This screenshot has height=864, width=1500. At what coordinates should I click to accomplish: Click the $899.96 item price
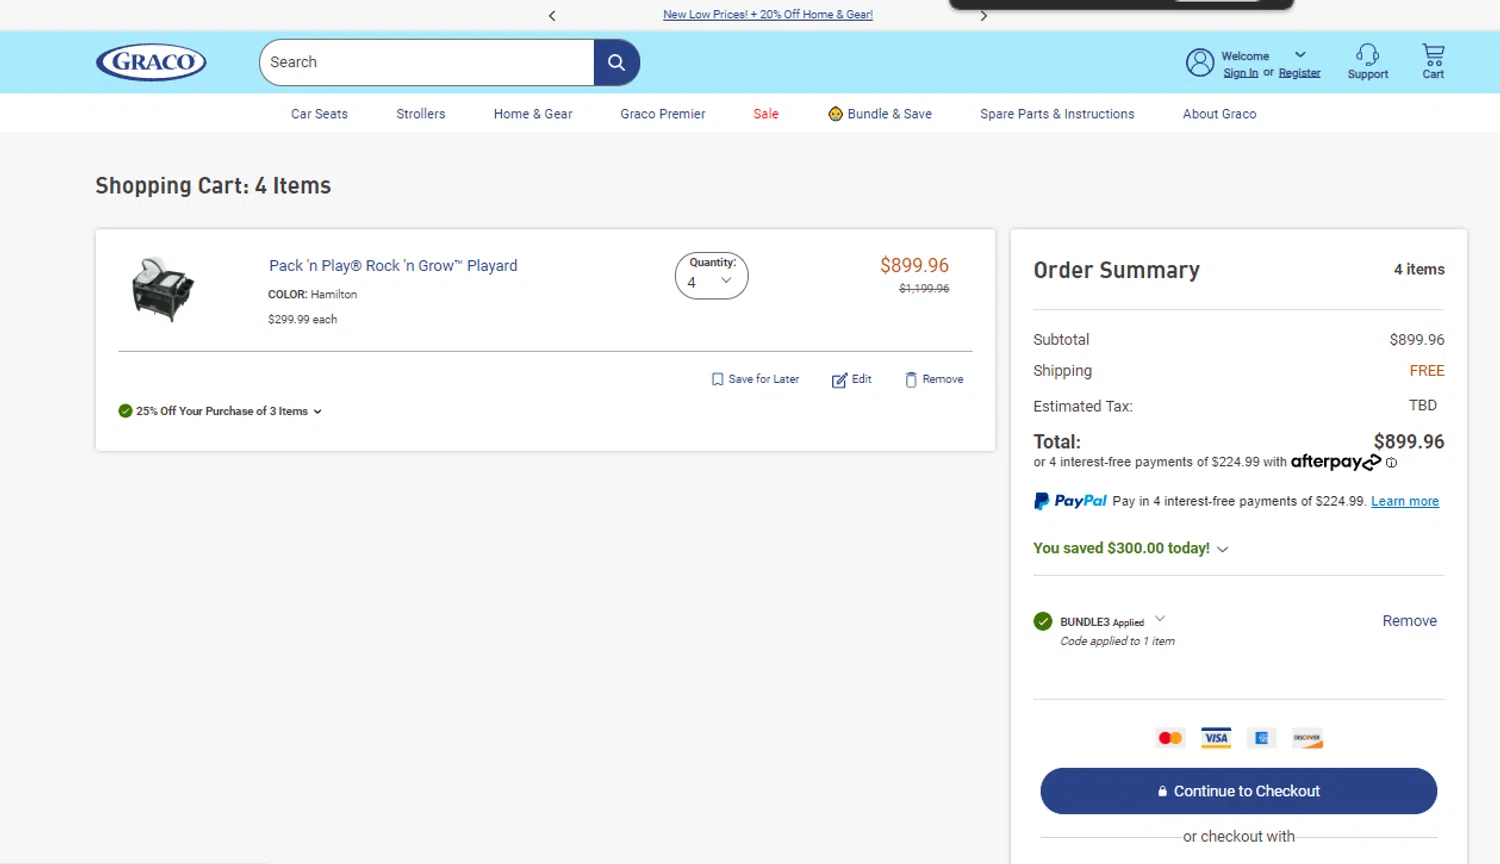pyautogui.click(x=914, y=266)
